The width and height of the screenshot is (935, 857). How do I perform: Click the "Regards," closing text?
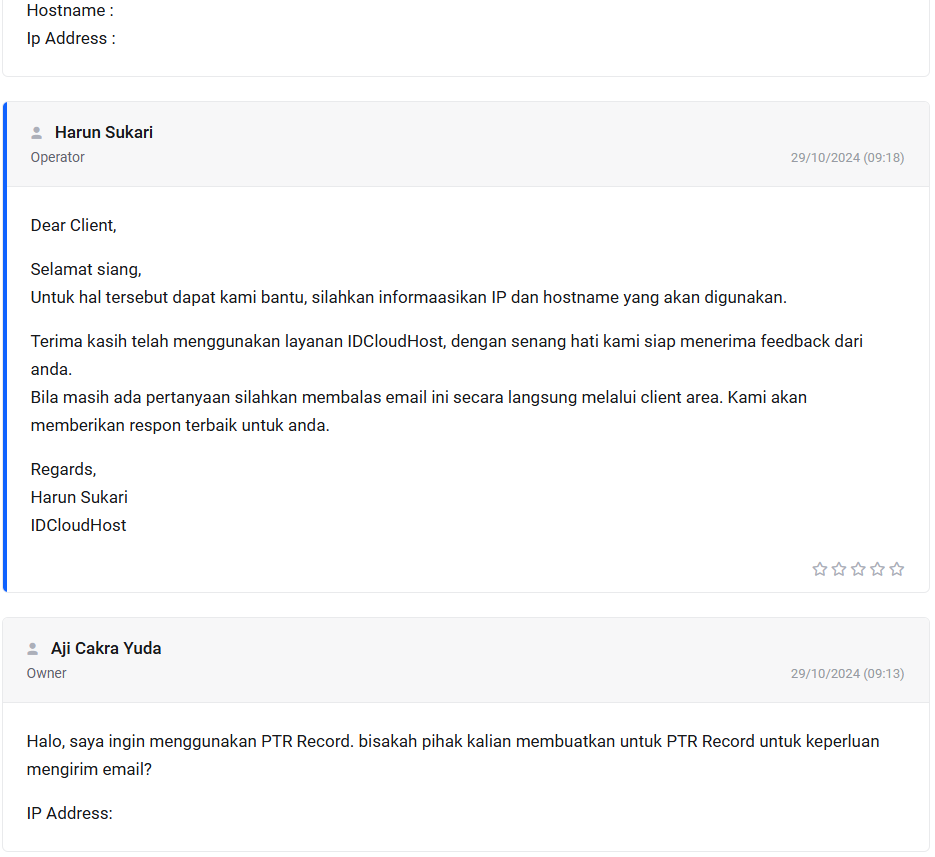click(x=63, y=470)
